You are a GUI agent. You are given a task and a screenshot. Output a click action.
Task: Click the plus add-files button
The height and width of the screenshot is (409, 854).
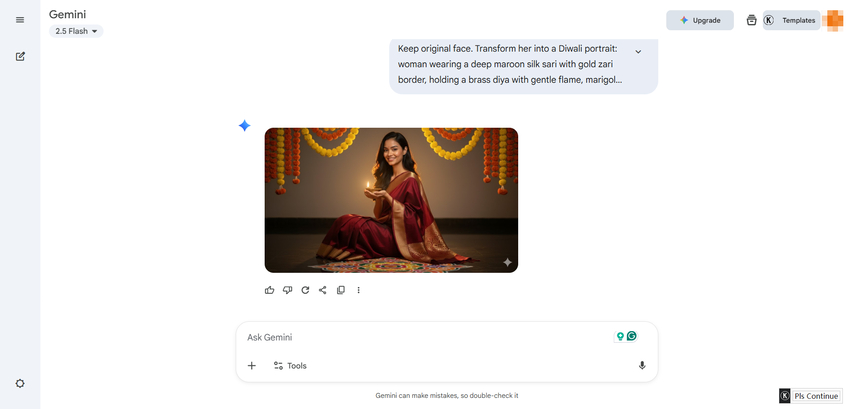click(252, 365)
